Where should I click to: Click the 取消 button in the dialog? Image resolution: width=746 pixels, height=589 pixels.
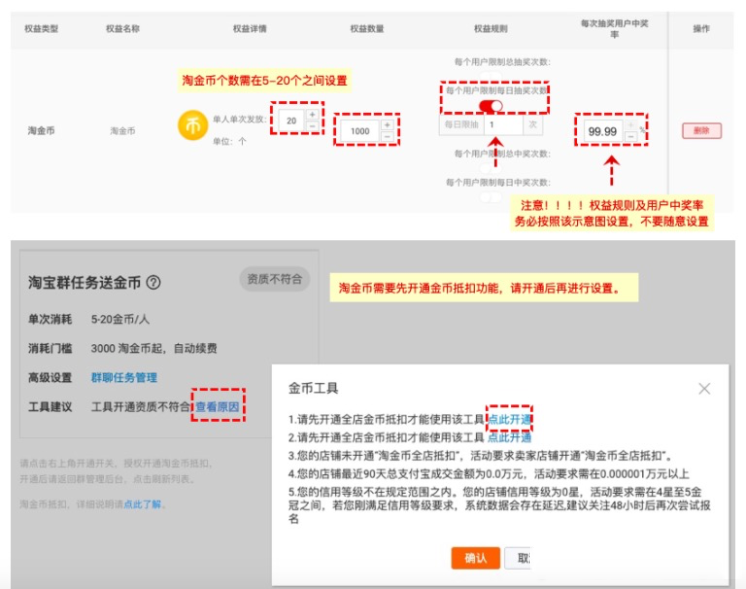pyautogui.click(x=519, y=558)
